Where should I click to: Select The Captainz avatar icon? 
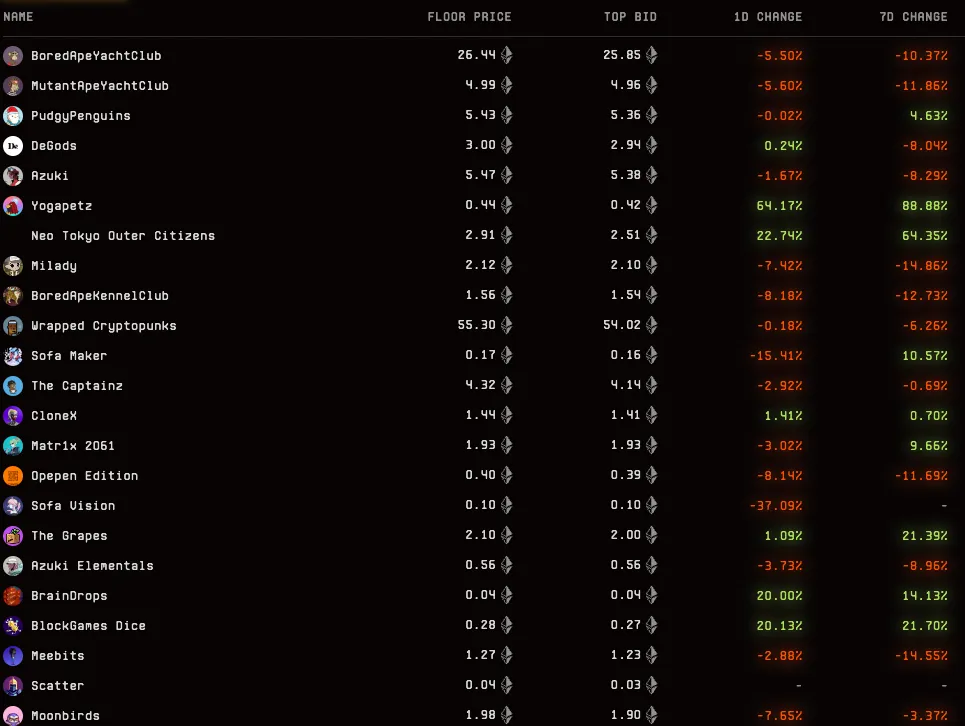13,386
